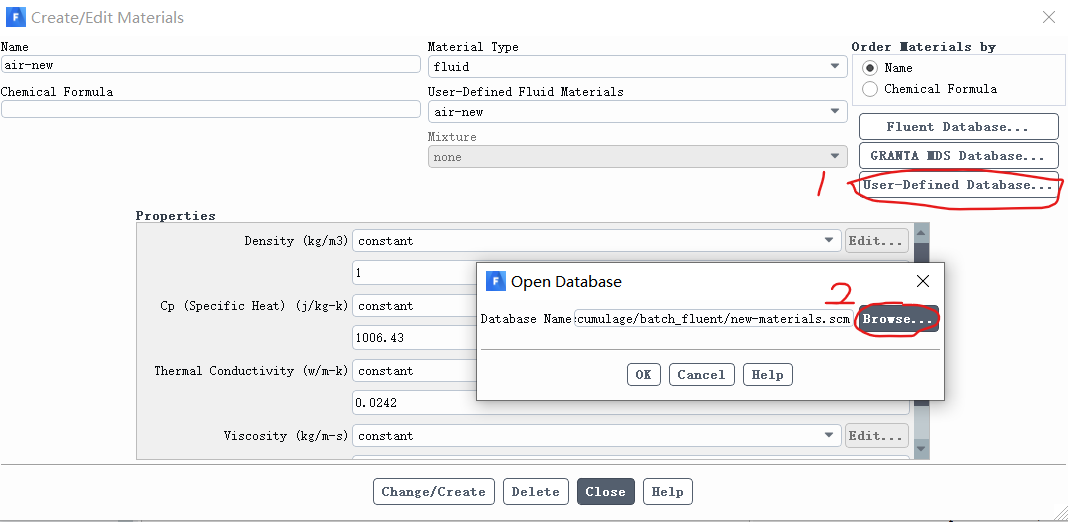This screenshot has width=1068, height=522.
Task: Close the Create/Edit Materials window with X
Action: (1048, 17)
